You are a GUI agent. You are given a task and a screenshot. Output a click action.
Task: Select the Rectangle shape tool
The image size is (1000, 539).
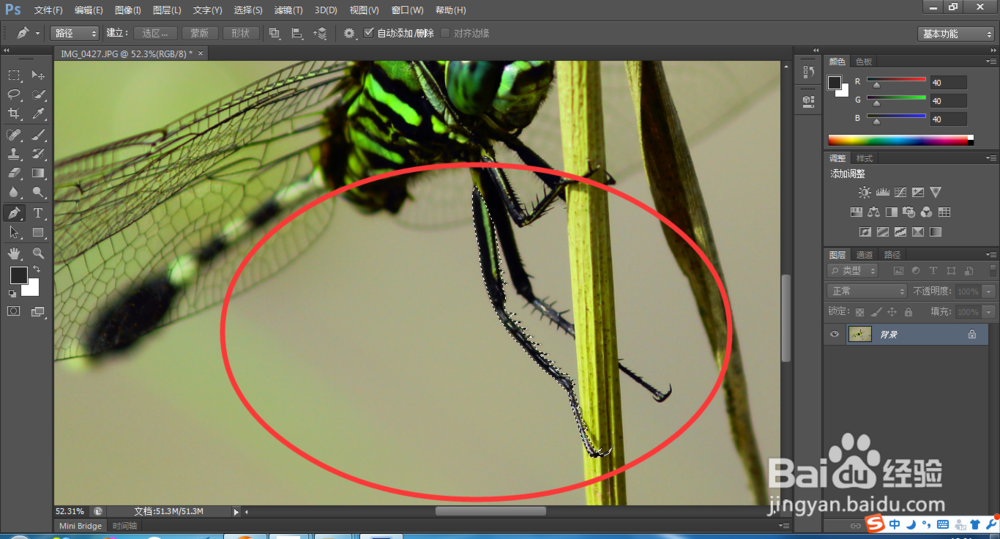(x=38, y=233)
